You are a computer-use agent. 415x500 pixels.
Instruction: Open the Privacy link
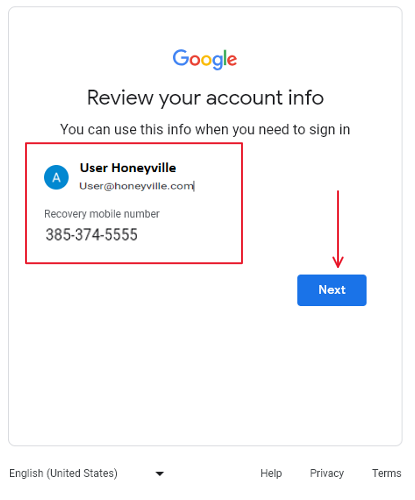click(327, 473)
